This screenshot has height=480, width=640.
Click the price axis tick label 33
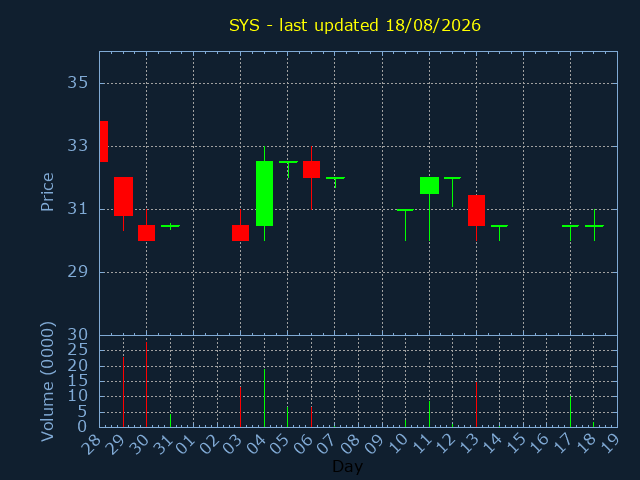(x=78, y=146)
